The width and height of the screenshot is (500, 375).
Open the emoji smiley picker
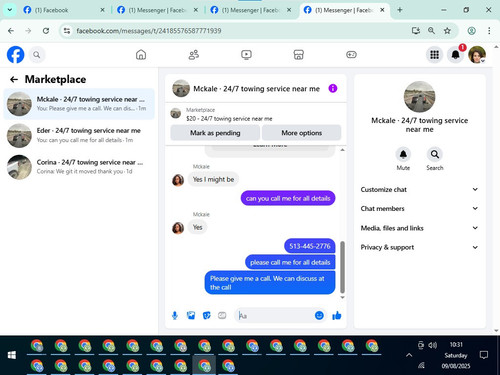coord(319,315)
